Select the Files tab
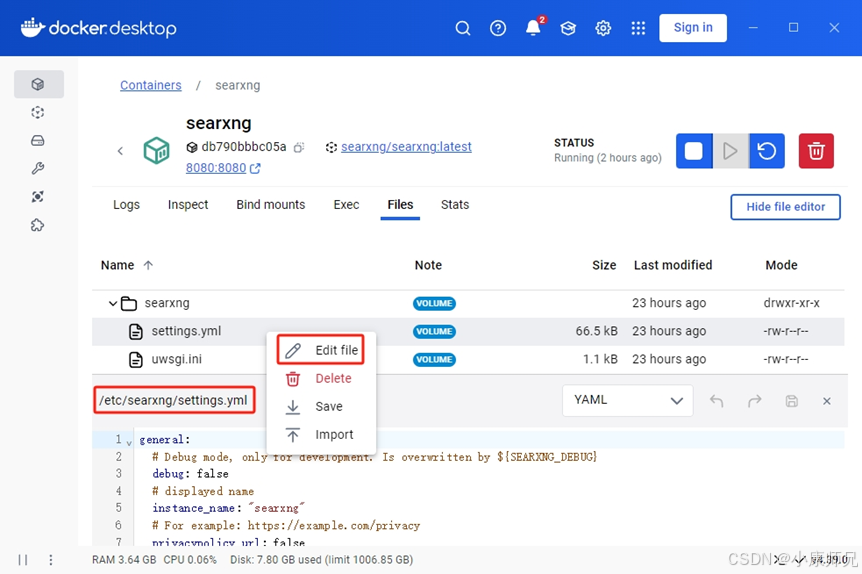Screen dimensions: 862x574 (x=400, y=205)
